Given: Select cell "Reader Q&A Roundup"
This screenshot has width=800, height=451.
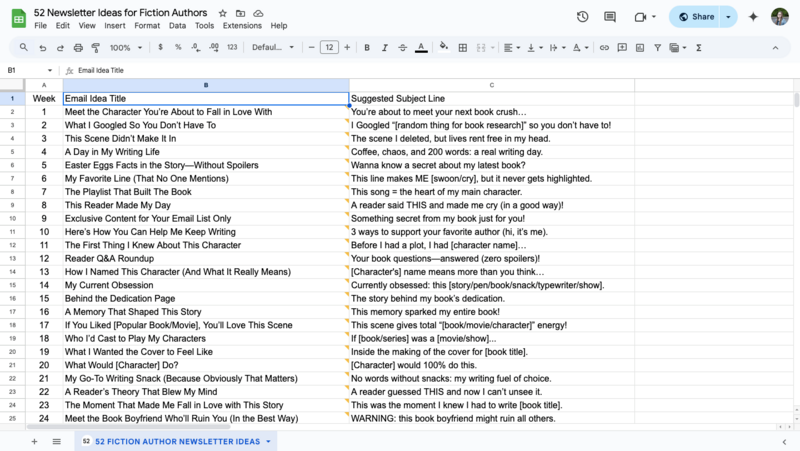Looking at the screenshot, I should pyautogui.click(x=206, y=259).
